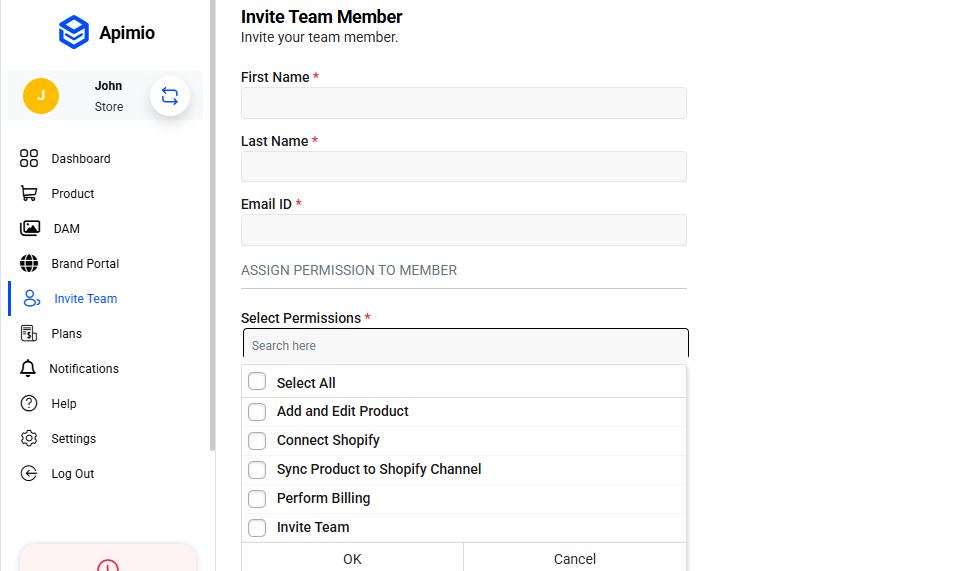Tick the Connect Shopify checkbox
The height and width of the screenshot is (571, 953).
(257, 440)
